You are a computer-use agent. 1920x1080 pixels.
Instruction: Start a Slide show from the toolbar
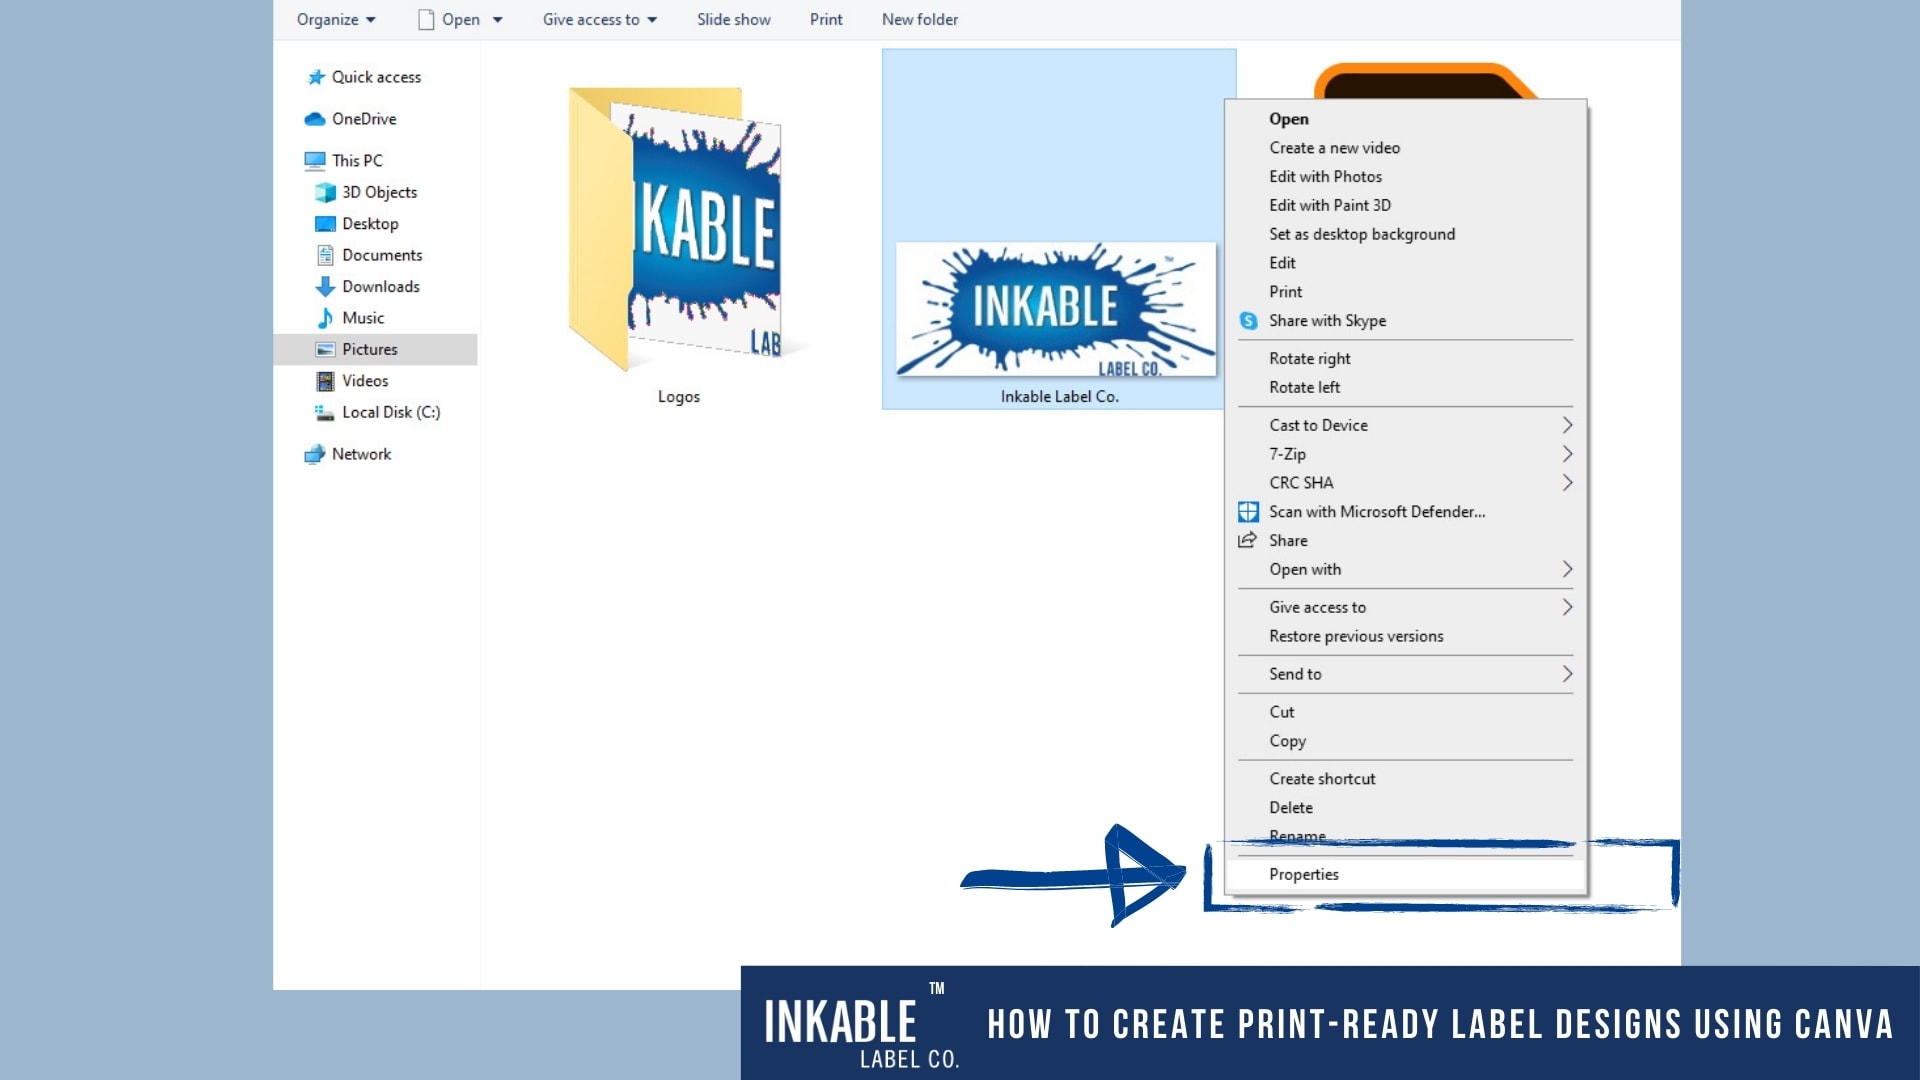pyautogui.click(x=733, y=19)
